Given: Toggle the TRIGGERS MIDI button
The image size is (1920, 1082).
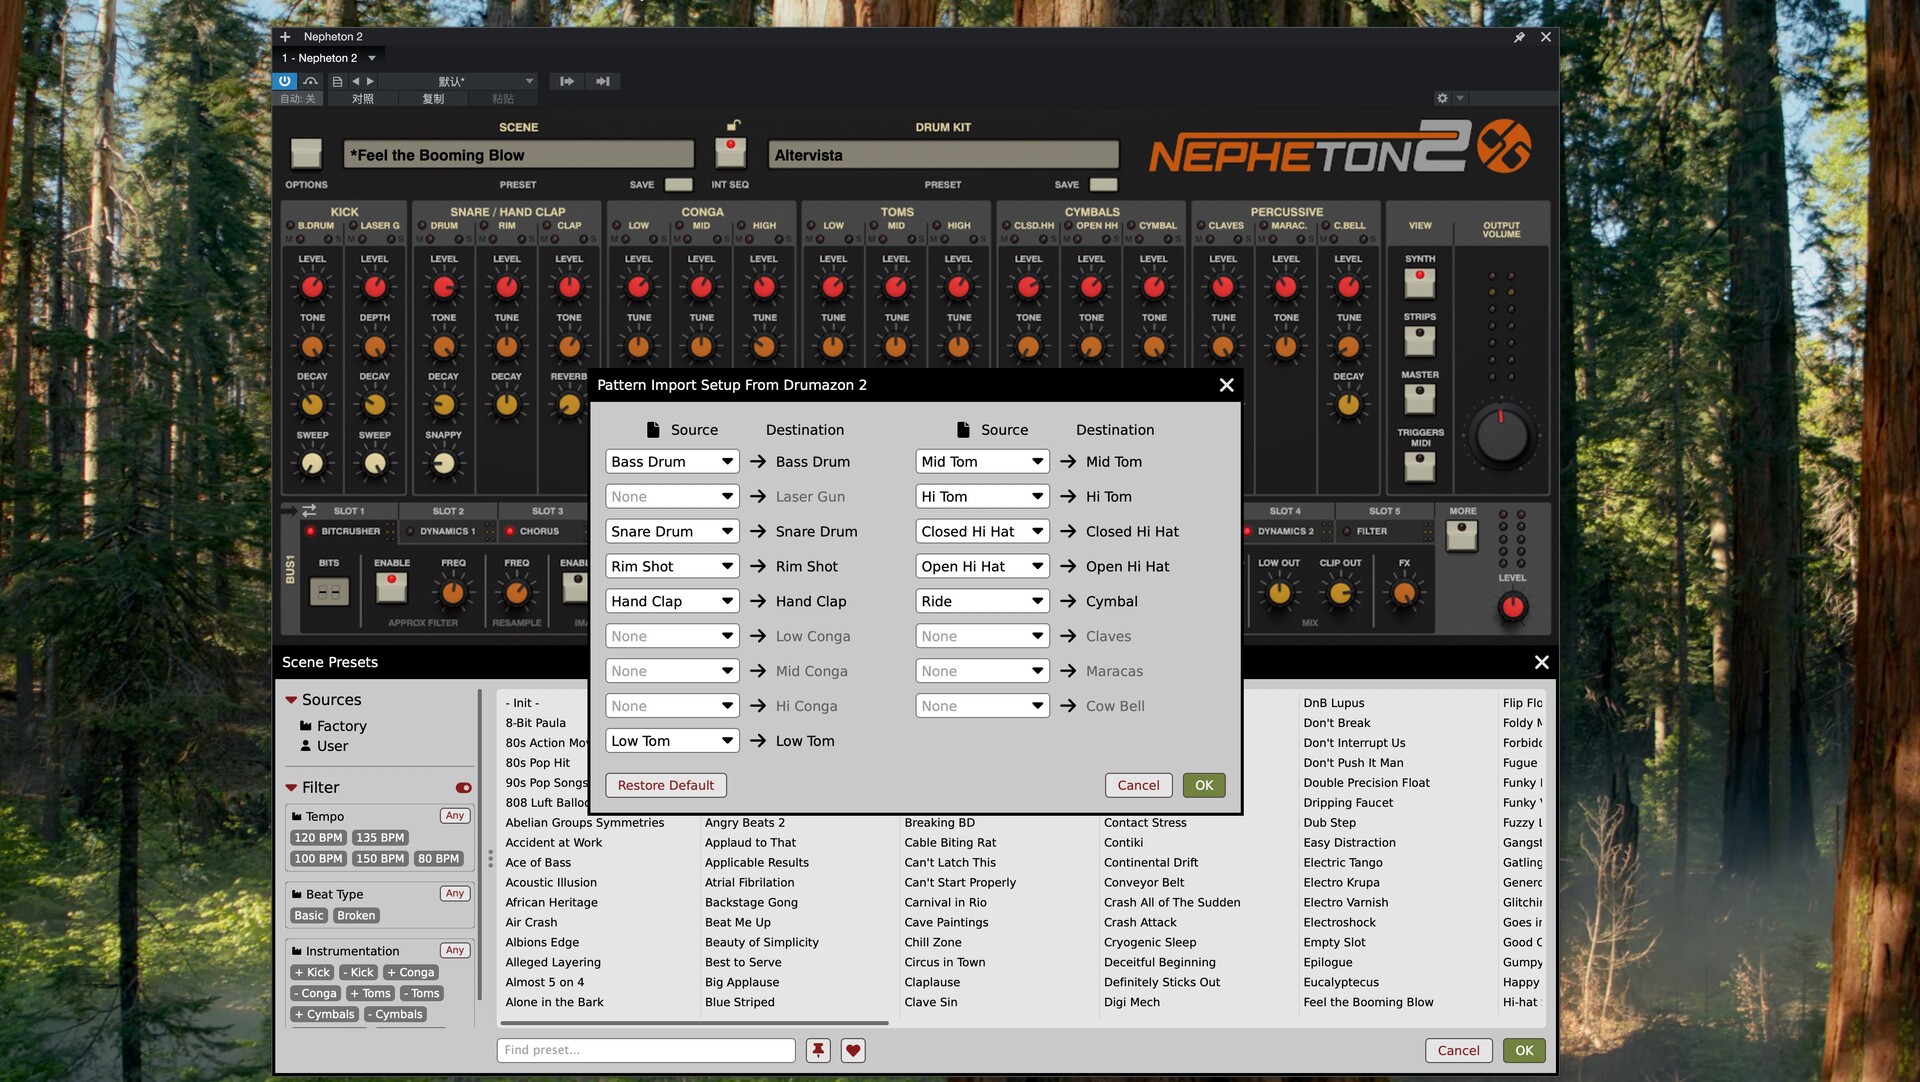Looking at the screenshot, I should [1420, 466].
